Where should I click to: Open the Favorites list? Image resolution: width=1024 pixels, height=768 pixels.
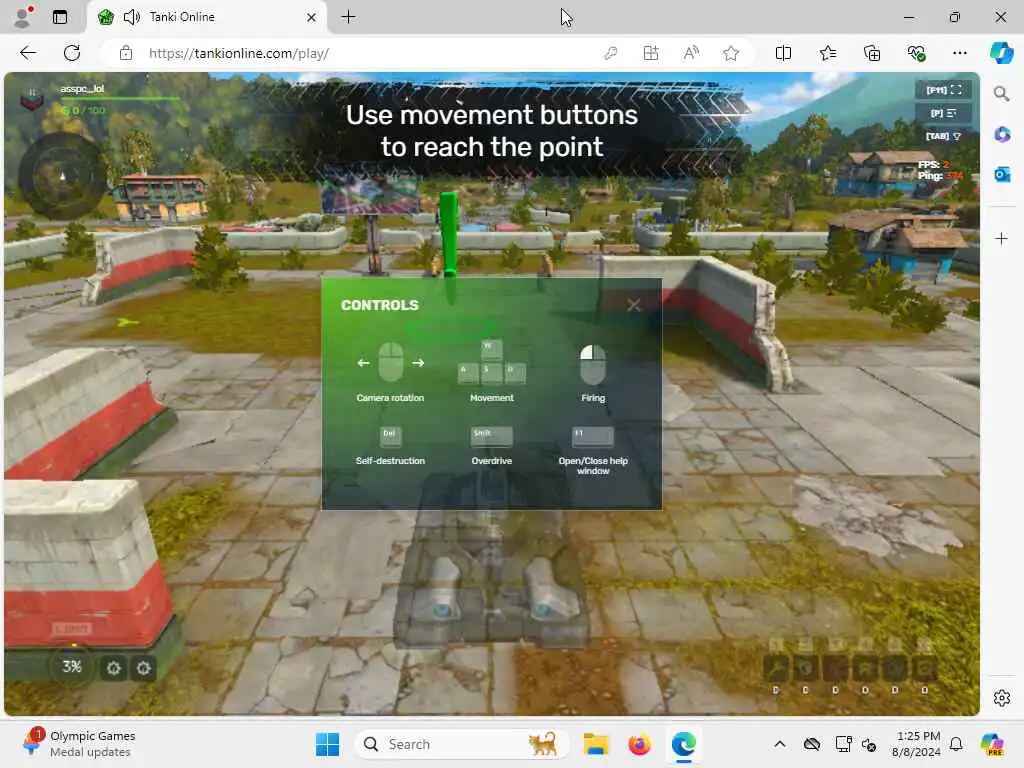click(x=827, y=53)
